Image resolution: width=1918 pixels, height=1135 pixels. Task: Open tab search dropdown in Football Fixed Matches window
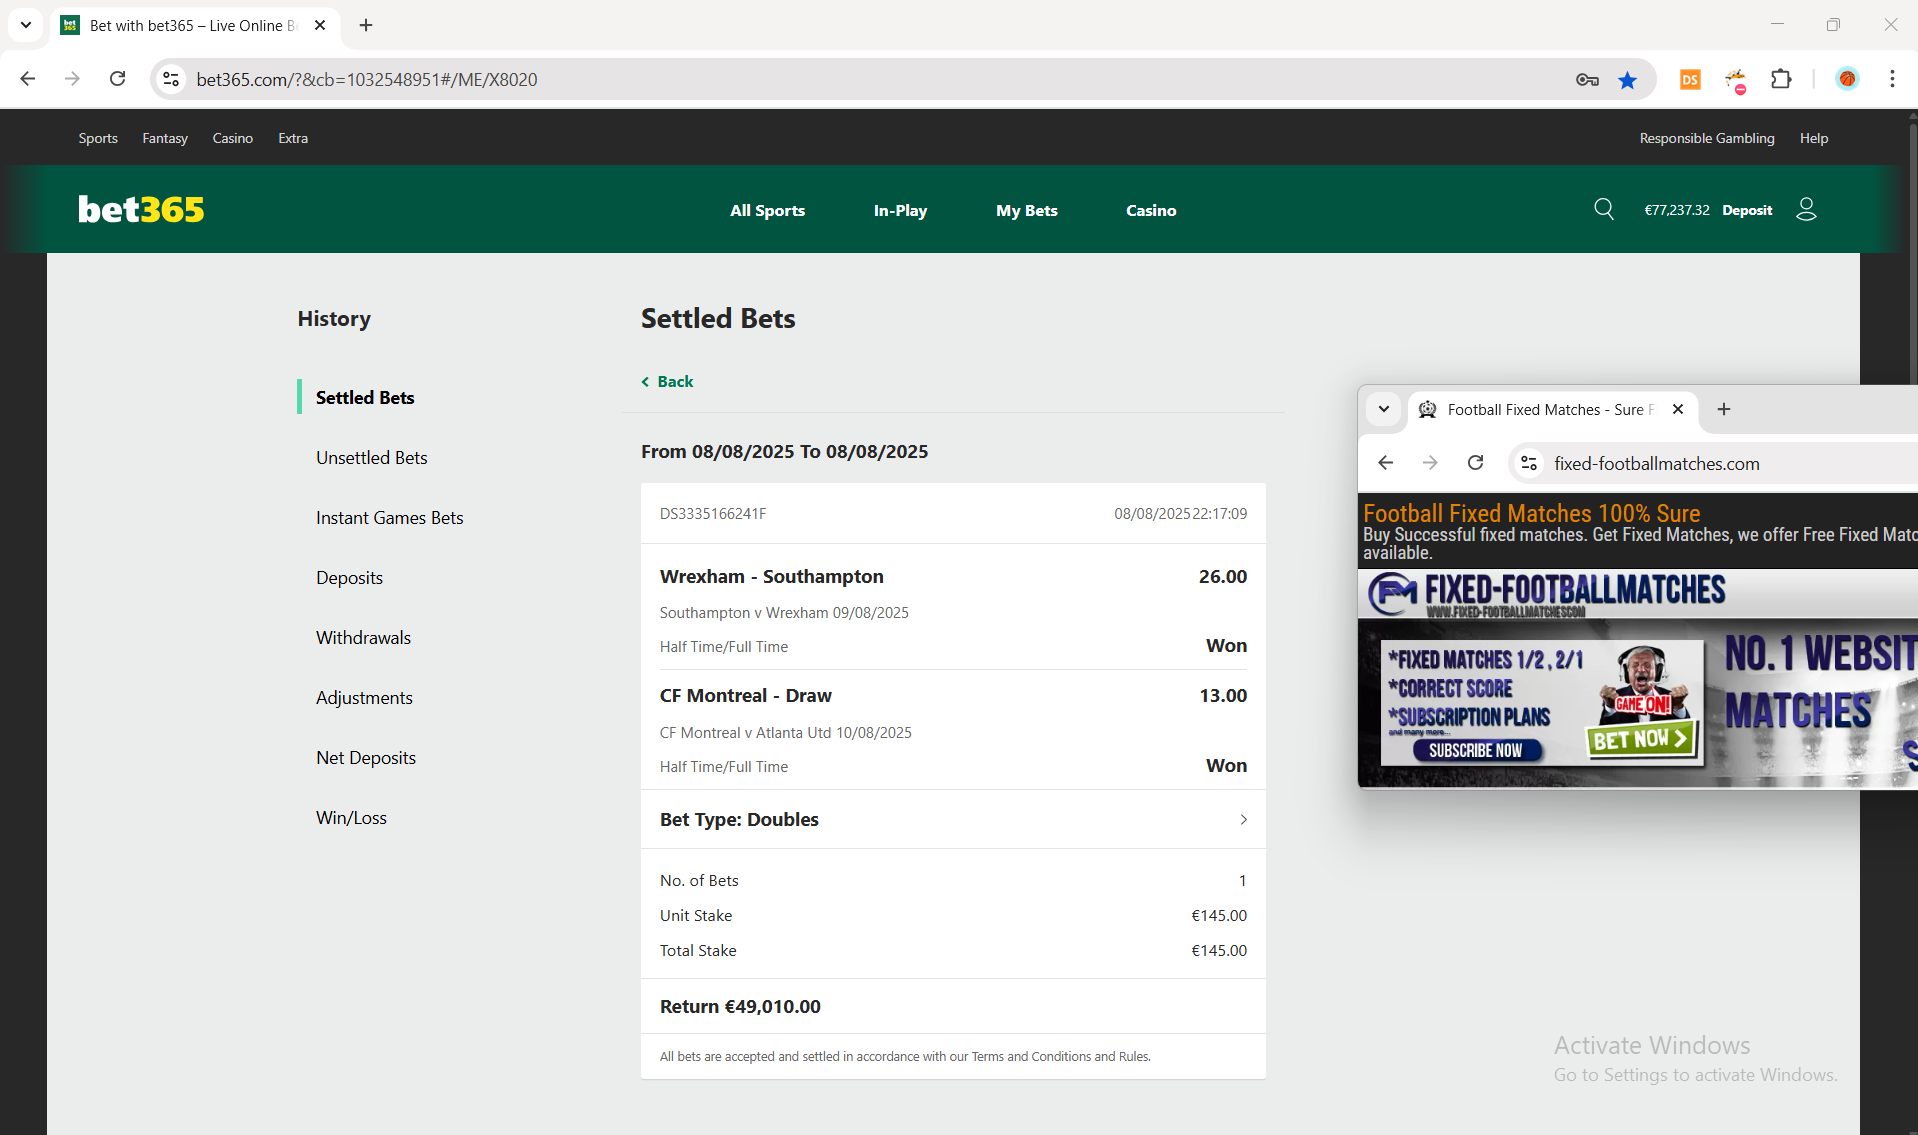click(1384, 409)
